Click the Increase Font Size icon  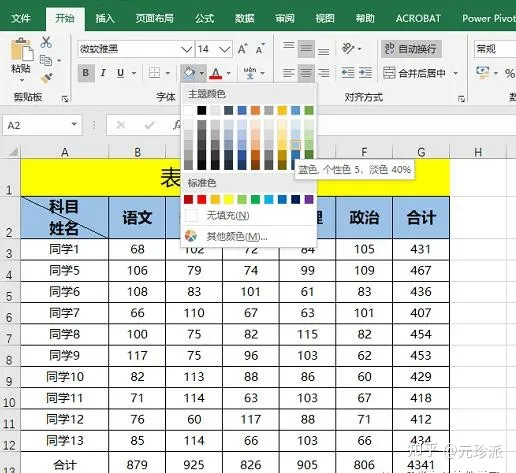click(243, 49)
